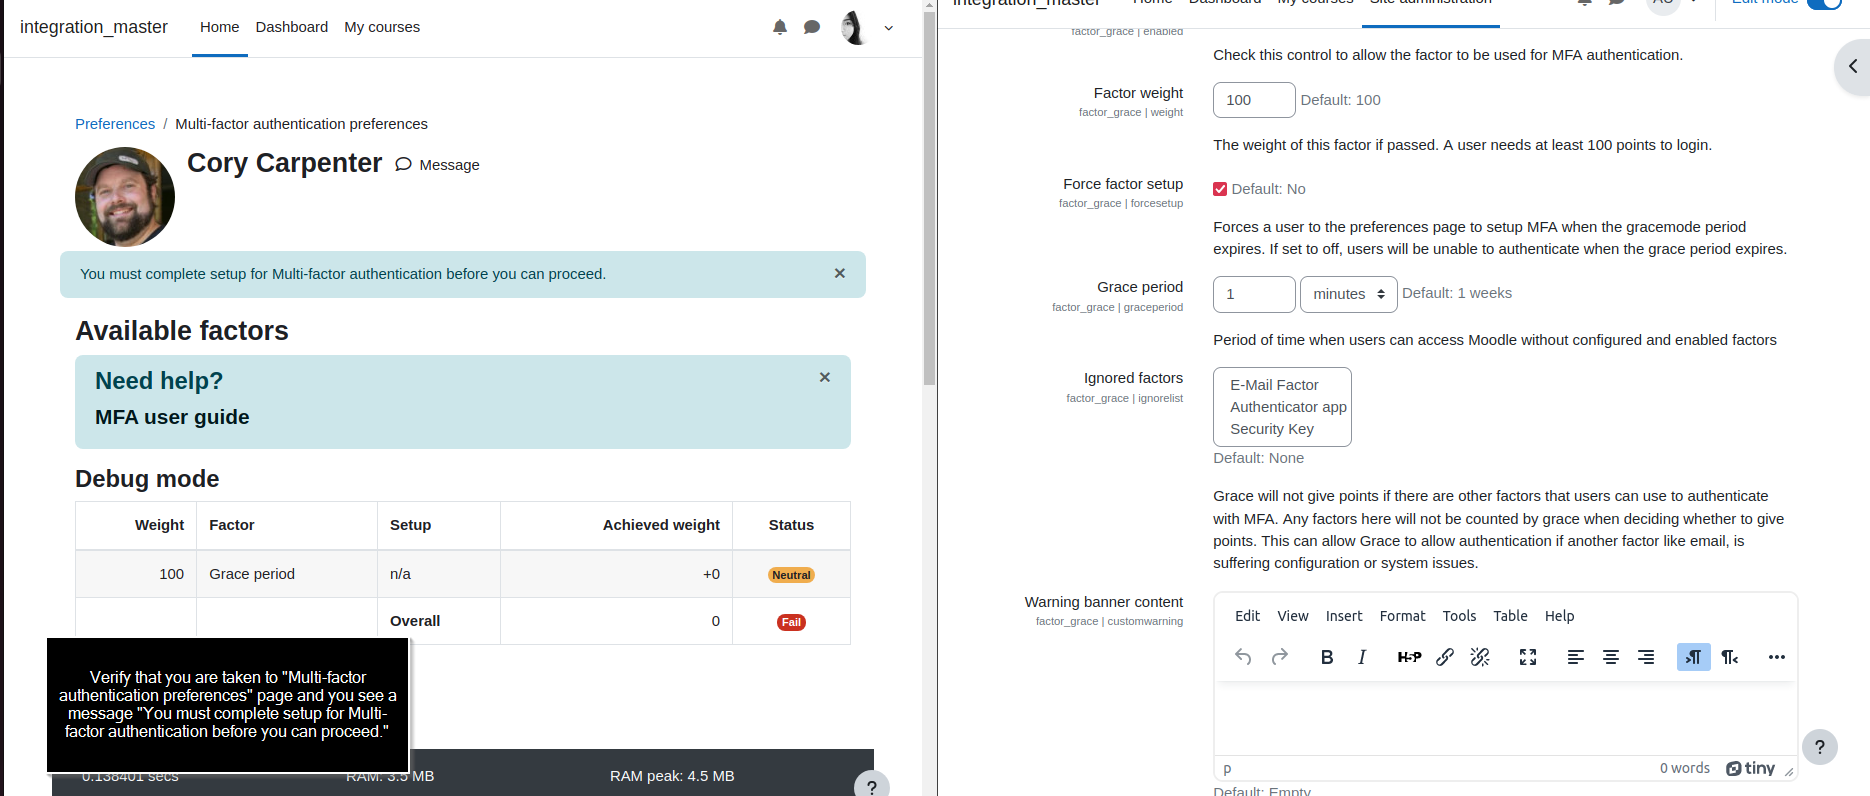Click the '0 words' counter in editor
This screenshot has width=1870, height=796.
[1685, 768]
